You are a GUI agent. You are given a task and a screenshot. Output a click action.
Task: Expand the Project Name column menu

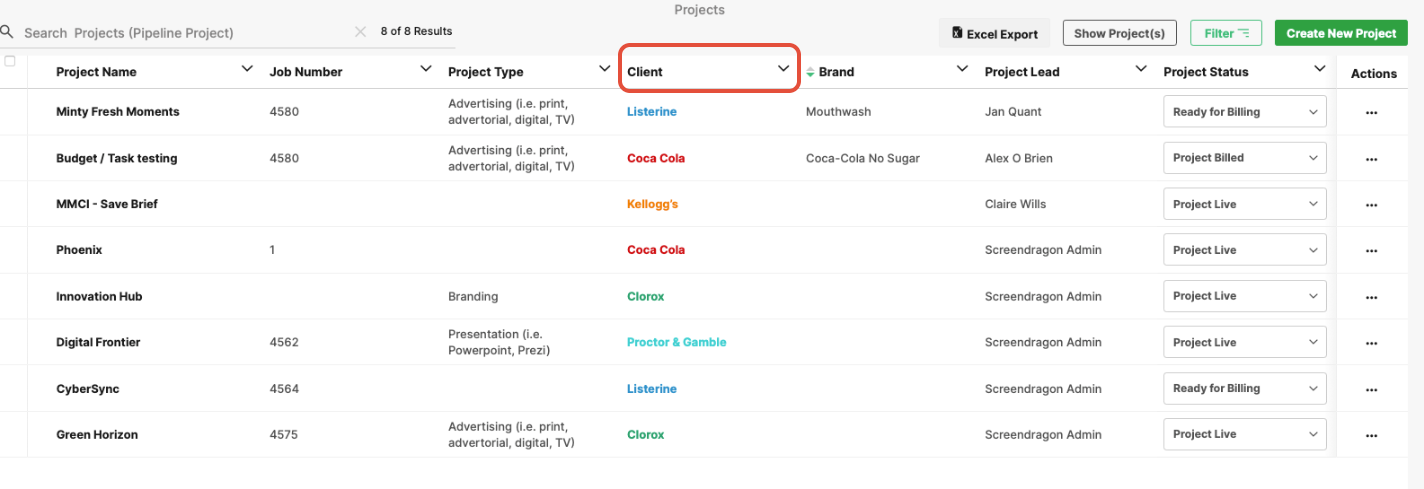(247, 69)
